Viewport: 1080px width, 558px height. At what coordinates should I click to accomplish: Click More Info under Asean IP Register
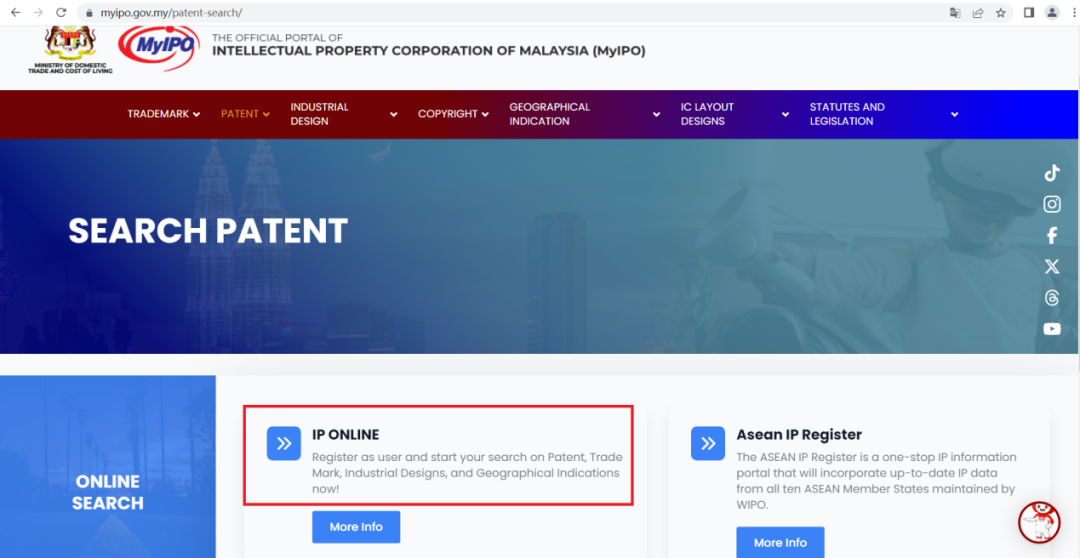click(x=780, y=542)
